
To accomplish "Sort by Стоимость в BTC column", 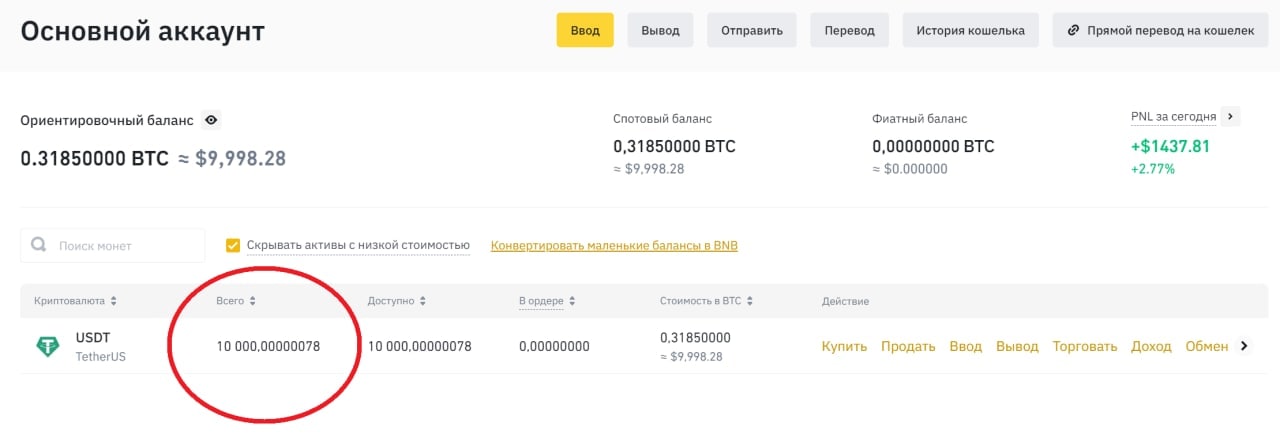I will (x=750, y=301).
